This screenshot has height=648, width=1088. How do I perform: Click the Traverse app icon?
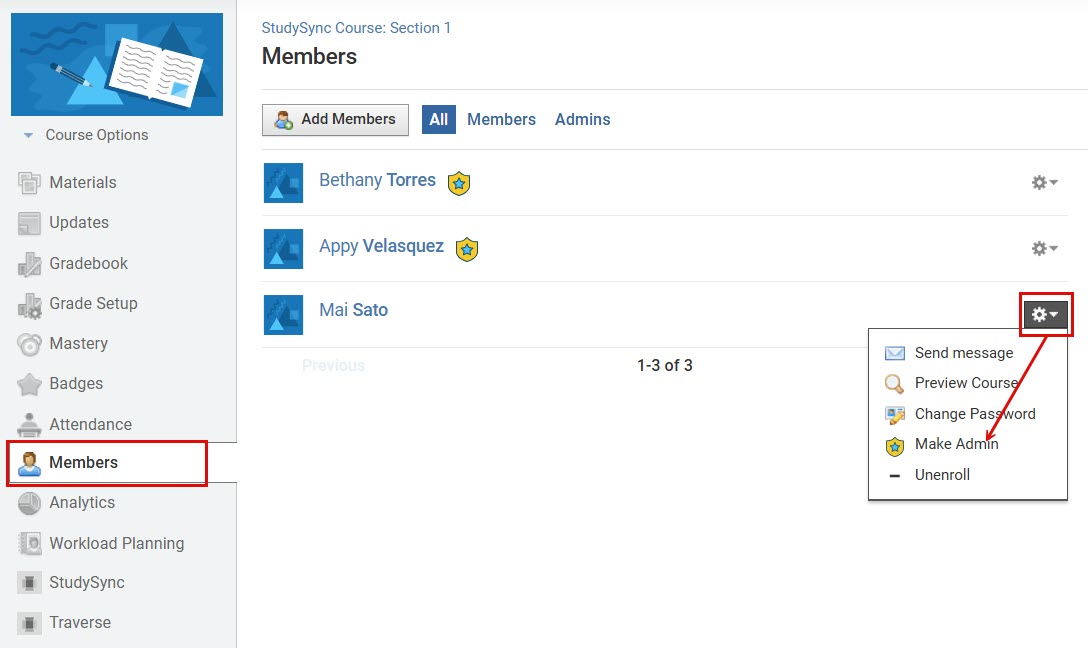pos(29,623)
